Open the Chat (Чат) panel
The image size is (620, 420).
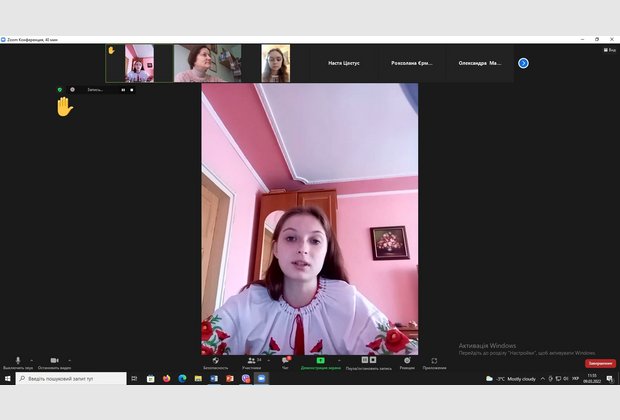click(285, 360)
